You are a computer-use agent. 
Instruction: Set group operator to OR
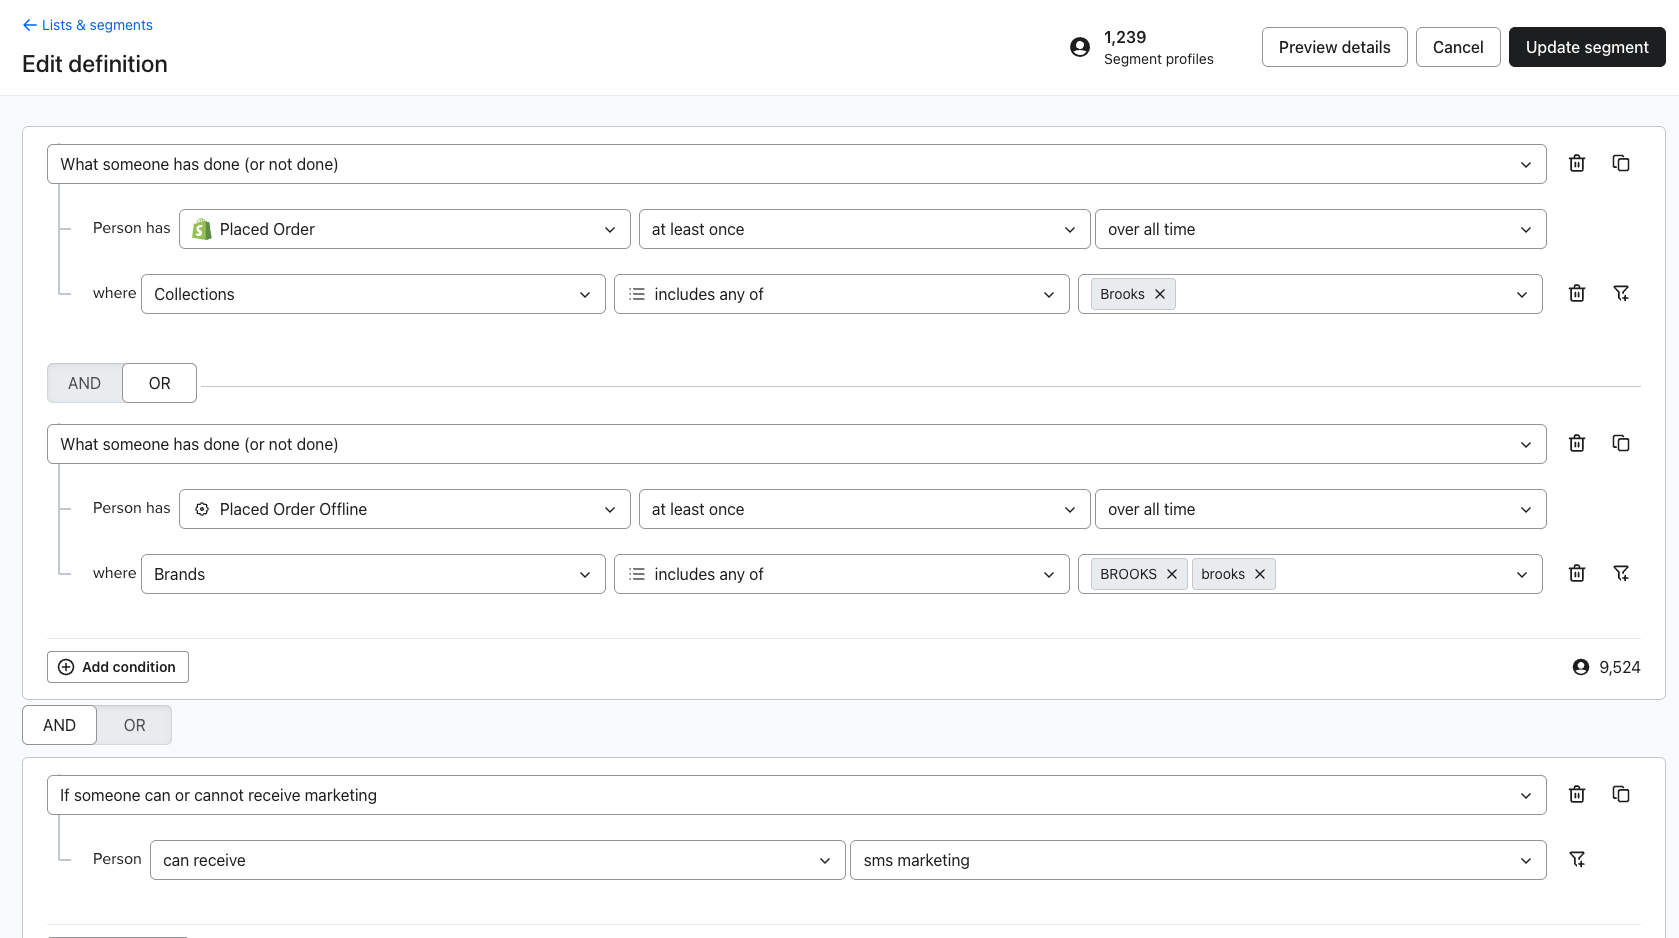[x=134, y=725]
